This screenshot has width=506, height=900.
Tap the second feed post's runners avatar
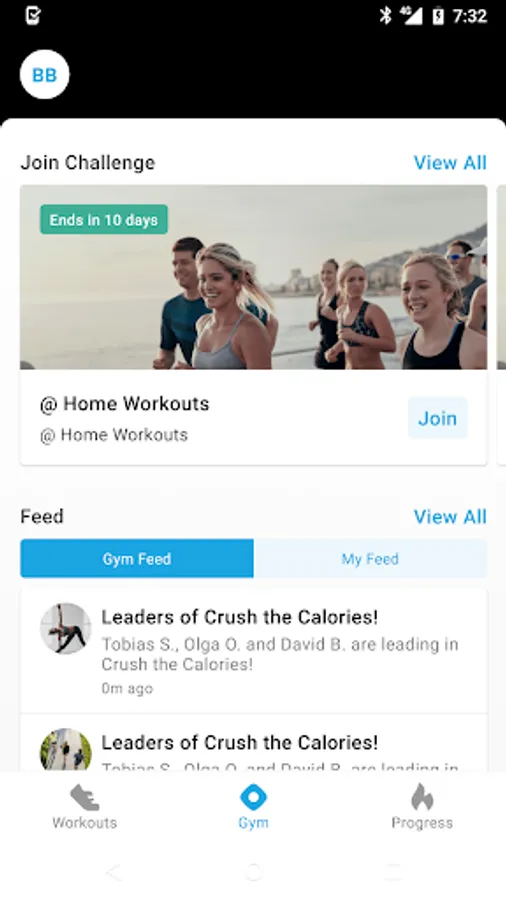(65, 750)
